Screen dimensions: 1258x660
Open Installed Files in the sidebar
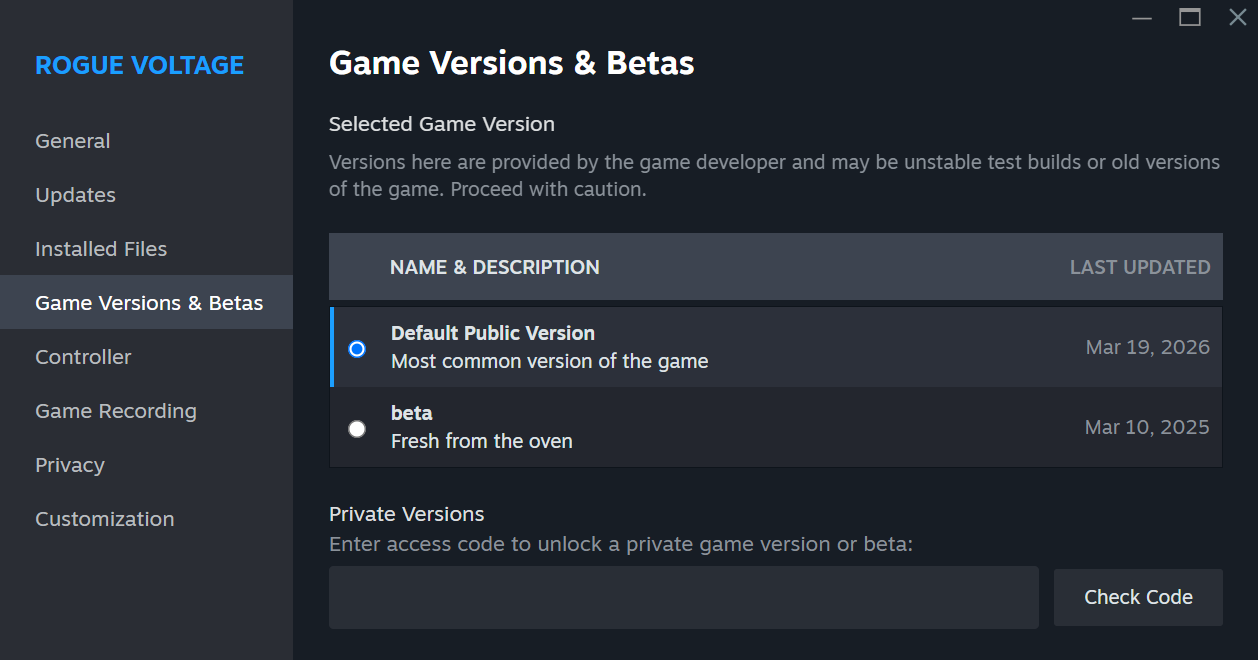tap(101, 249)
